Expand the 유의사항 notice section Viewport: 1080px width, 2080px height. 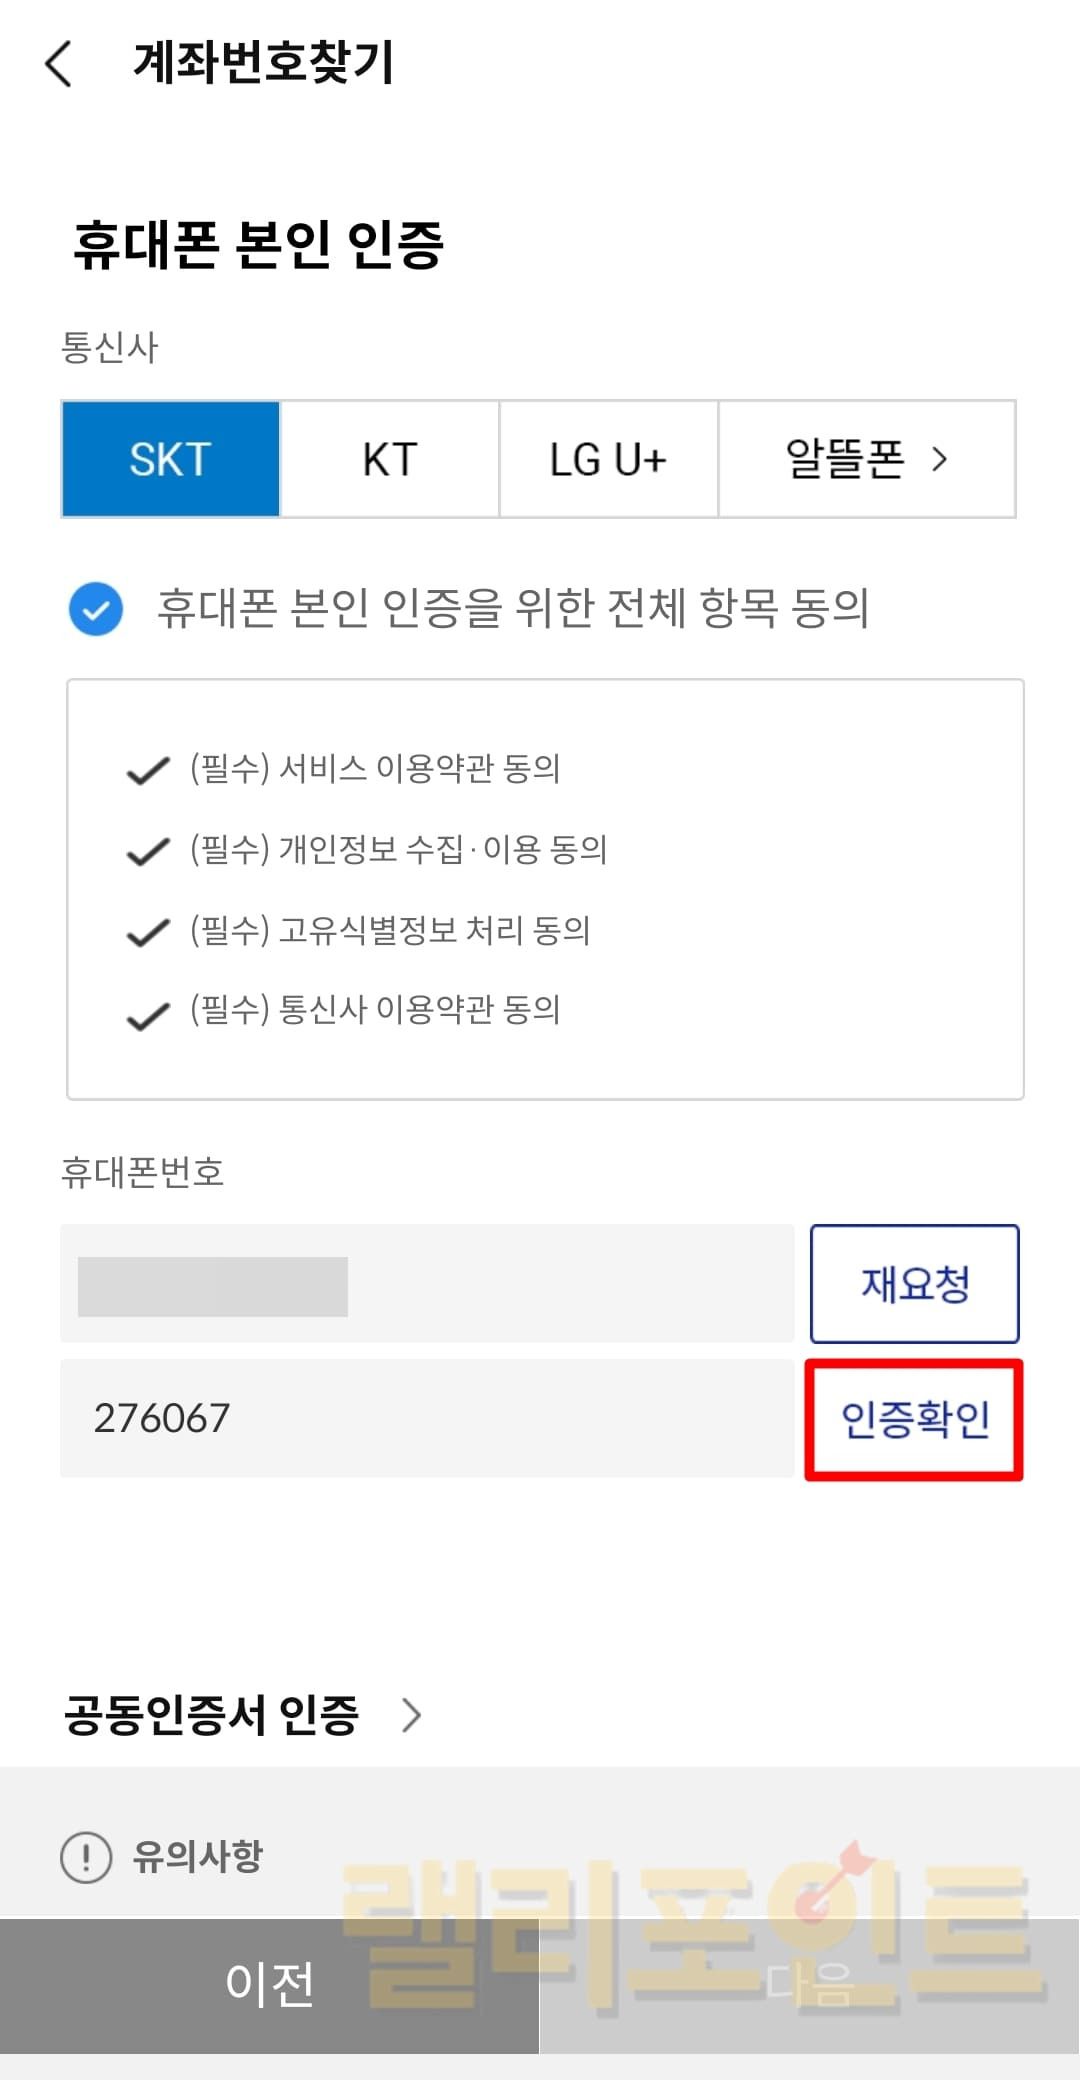tap(198, 1857)
